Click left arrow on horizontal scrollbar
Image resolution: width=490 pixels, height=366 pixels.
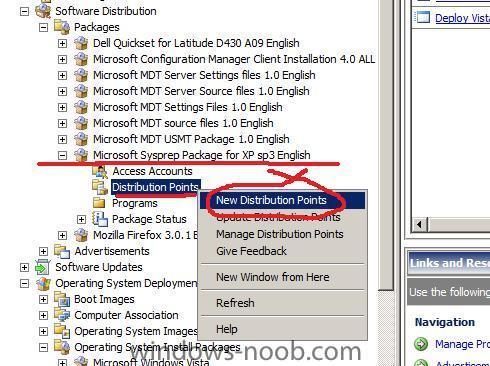click(420, 224)
